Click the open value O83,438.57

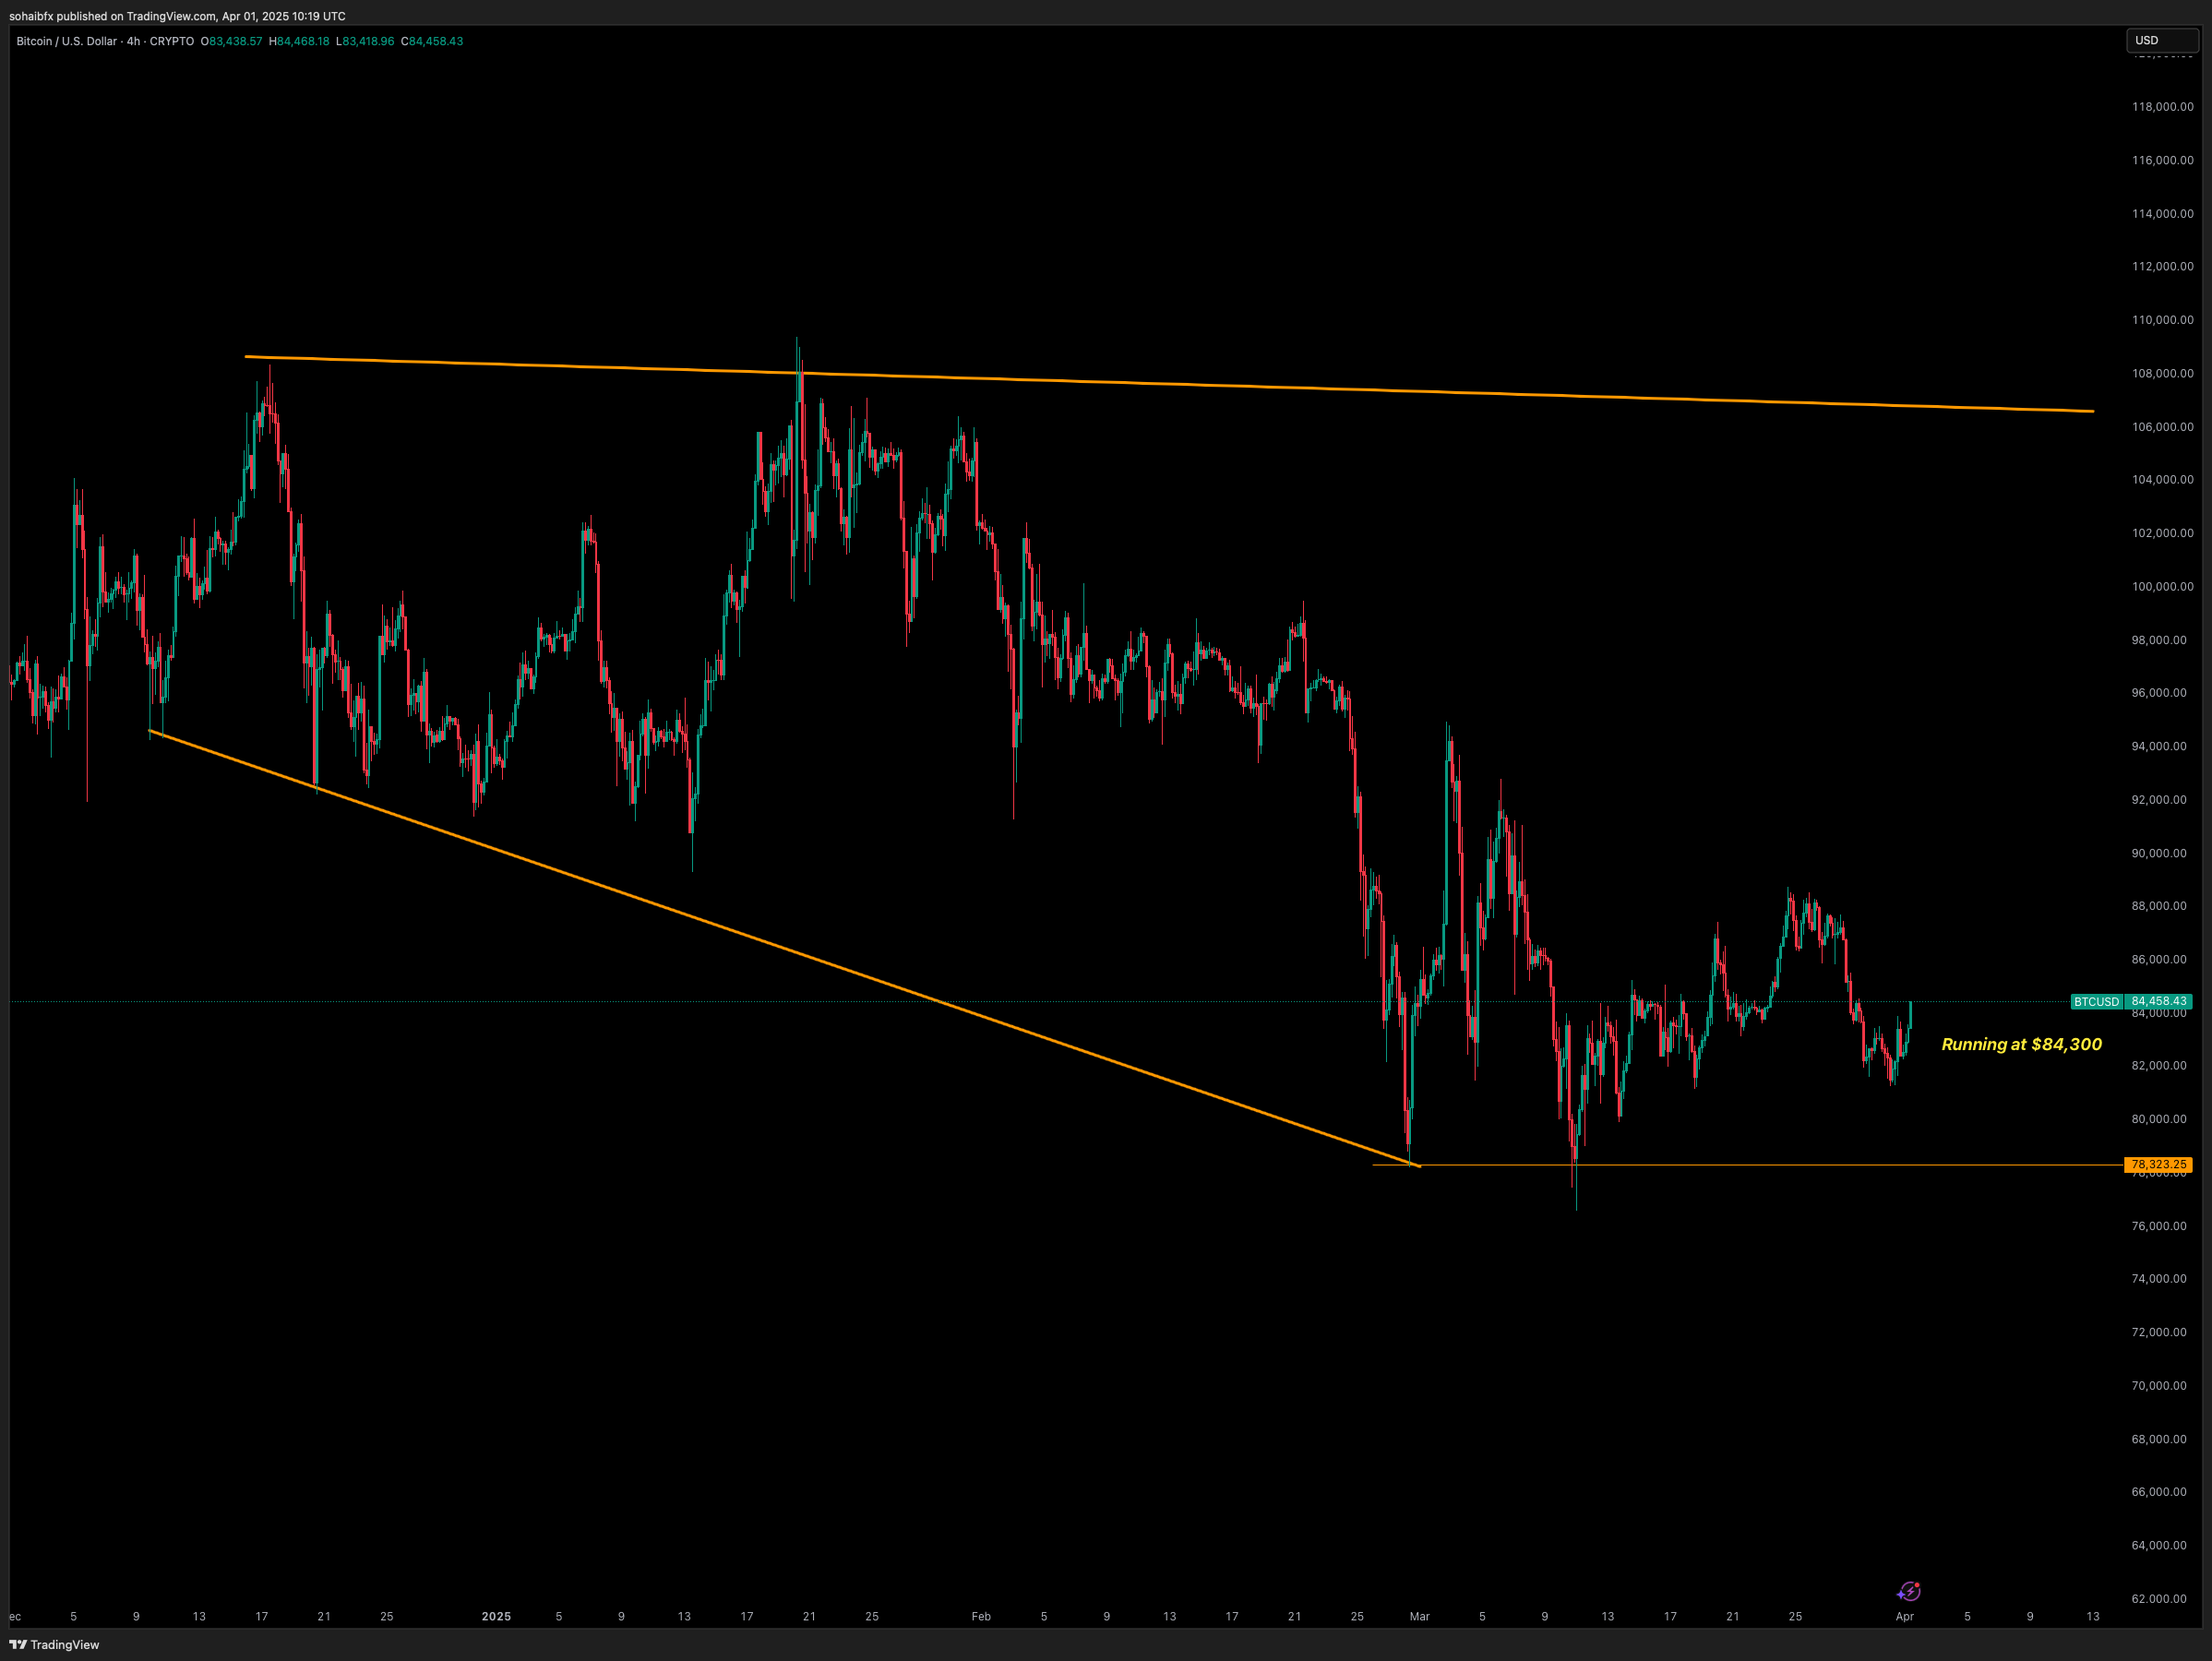pos(231,41)
